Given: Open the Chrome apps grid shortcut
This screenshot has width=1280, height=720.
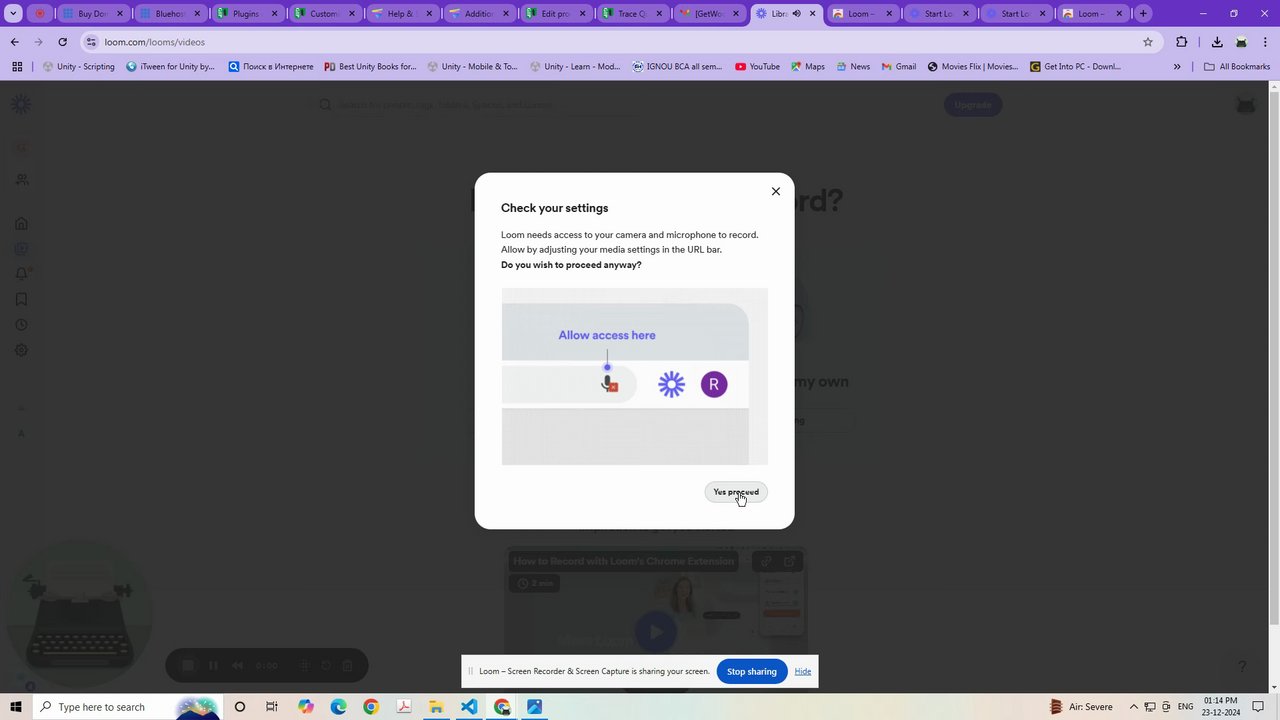Looking at the screenshot, I should (x=17, y=67).
